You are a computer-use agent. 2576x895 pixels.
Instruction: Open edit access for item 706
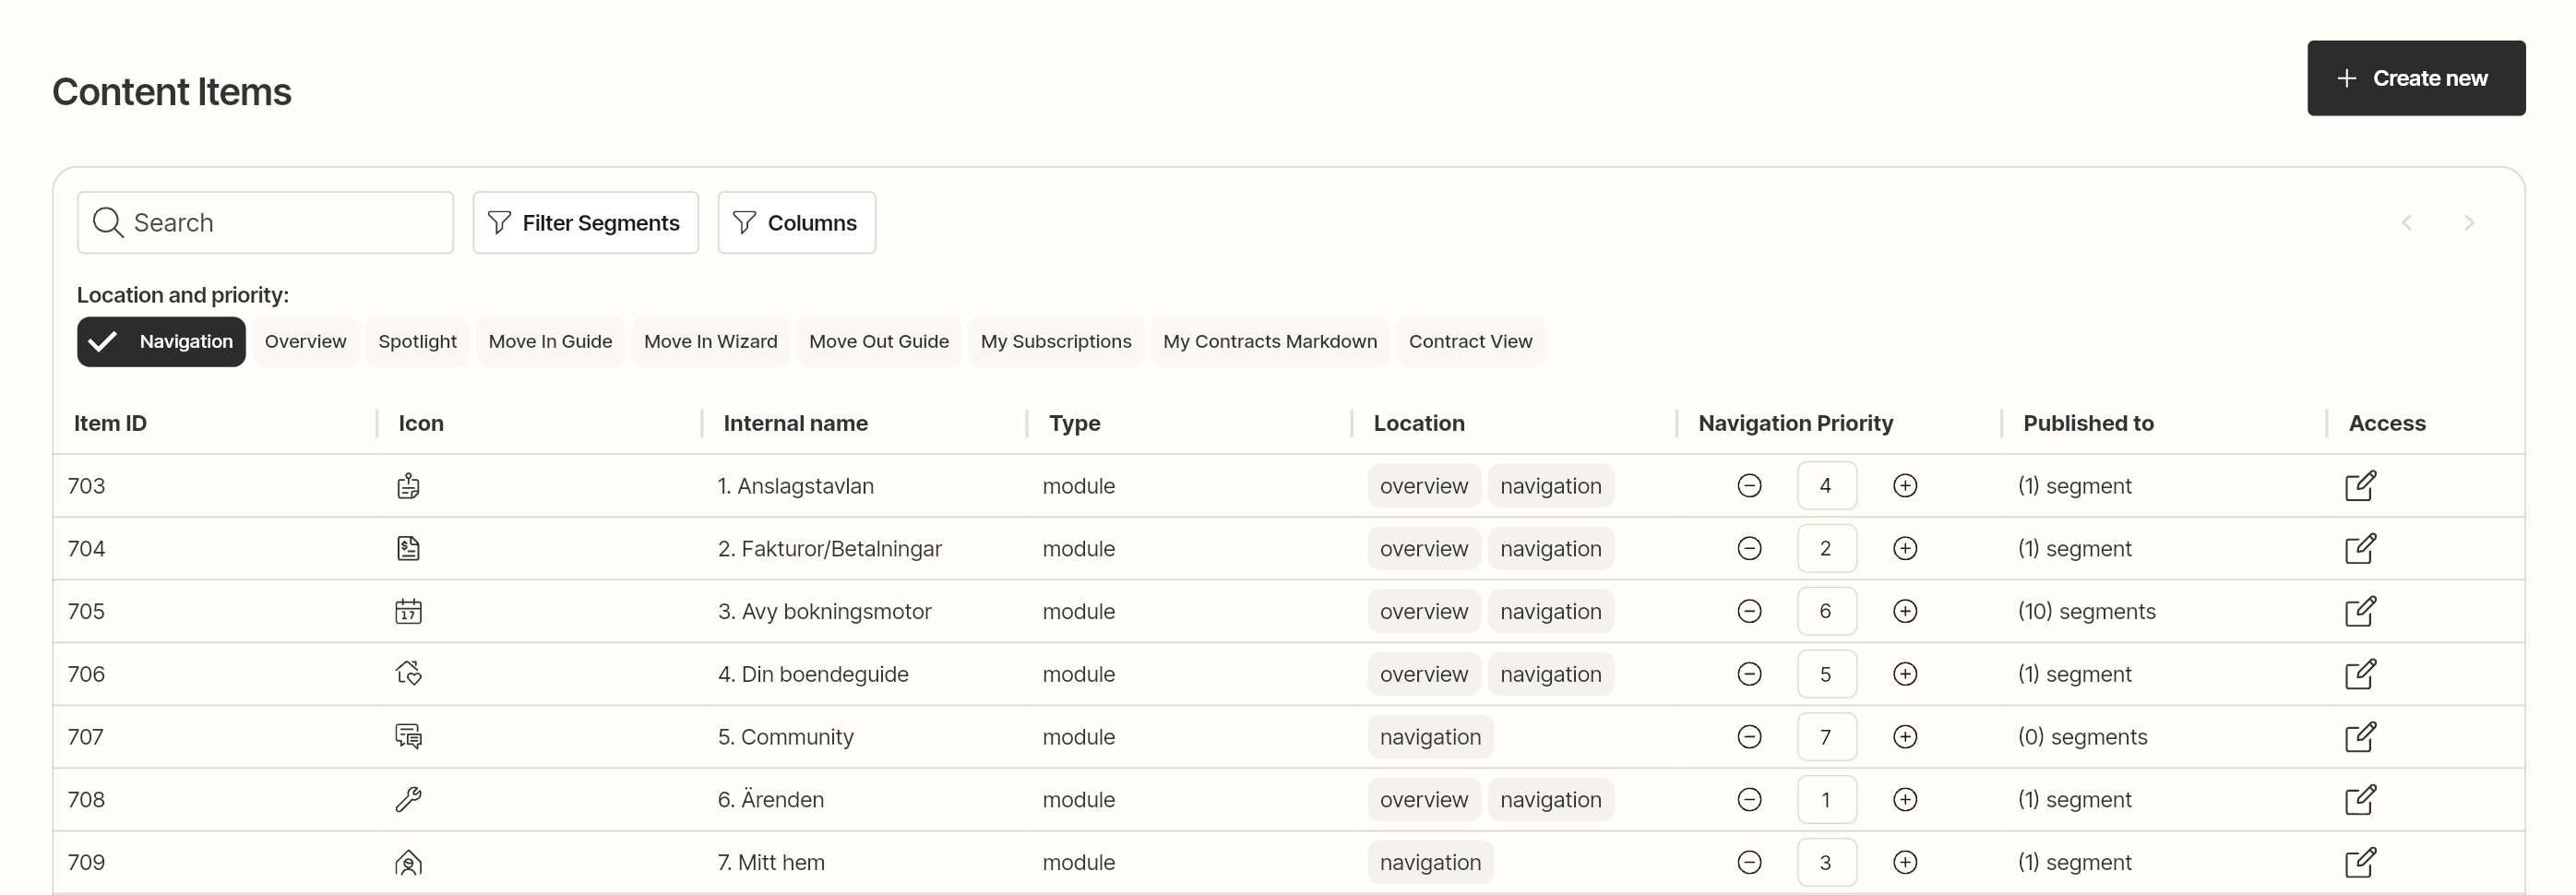pos(2360,674)
